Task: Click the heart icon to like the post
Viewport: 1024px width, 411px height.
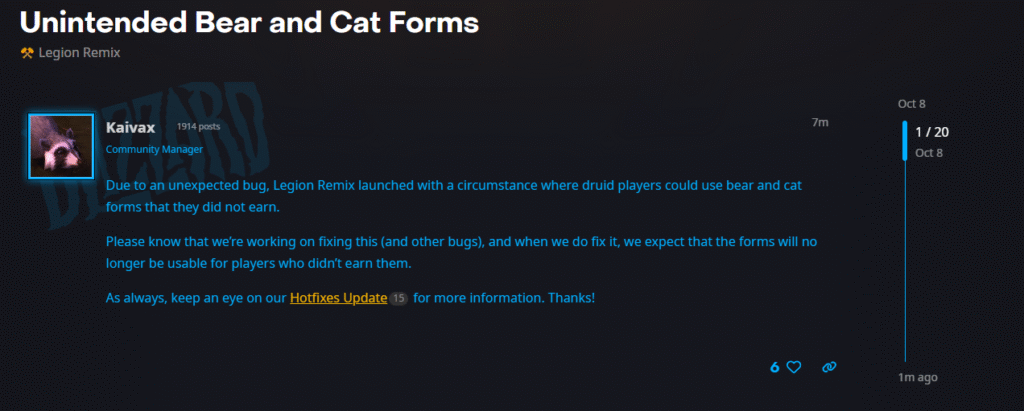Action: pyautogui.click(x=794, y=367)
